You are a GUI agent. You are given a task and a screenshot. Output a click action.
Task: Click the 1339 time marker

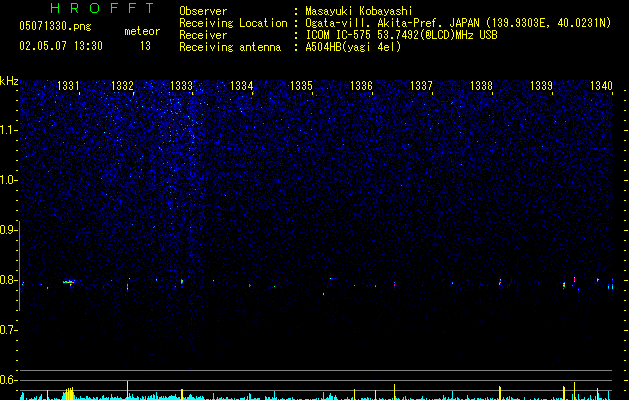[x=541, y=85]
